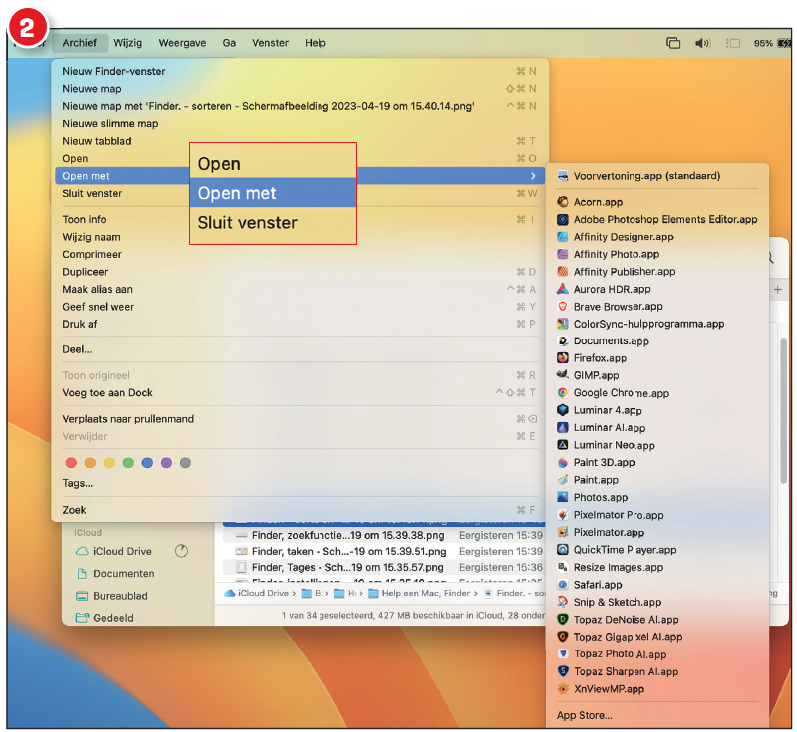
Task: Choose Comprimeer menu entry
Action: [300, 254]
